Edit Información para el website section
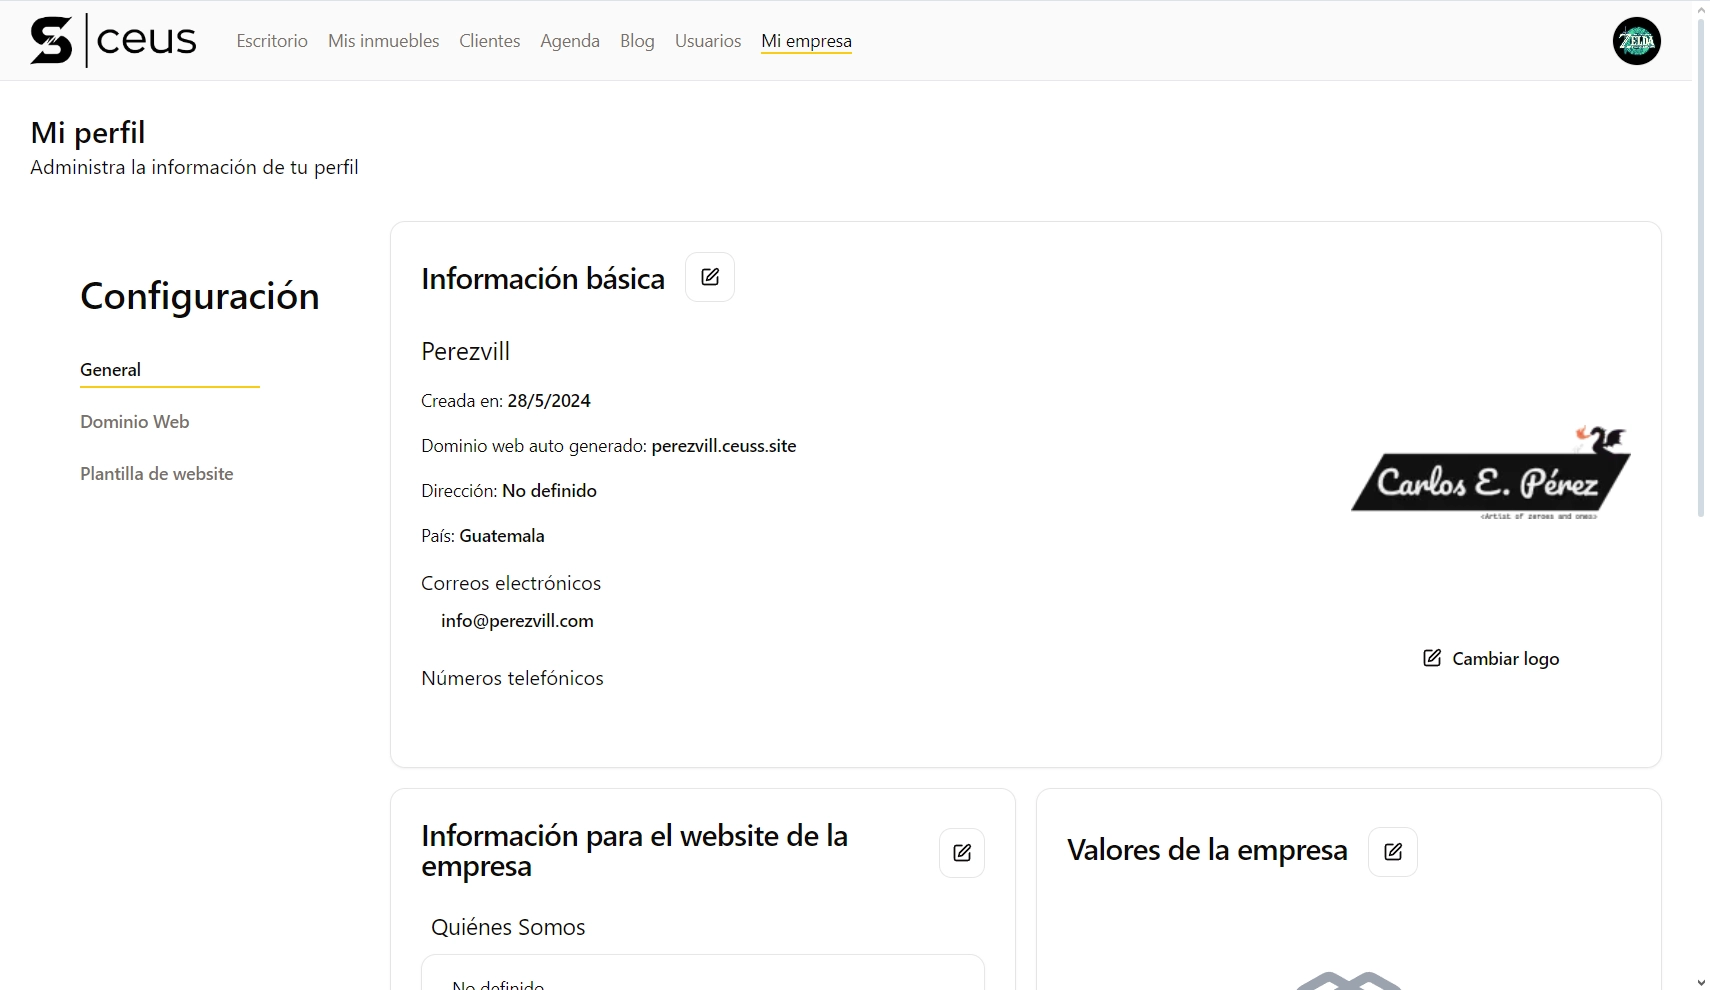 click(962, 853)
